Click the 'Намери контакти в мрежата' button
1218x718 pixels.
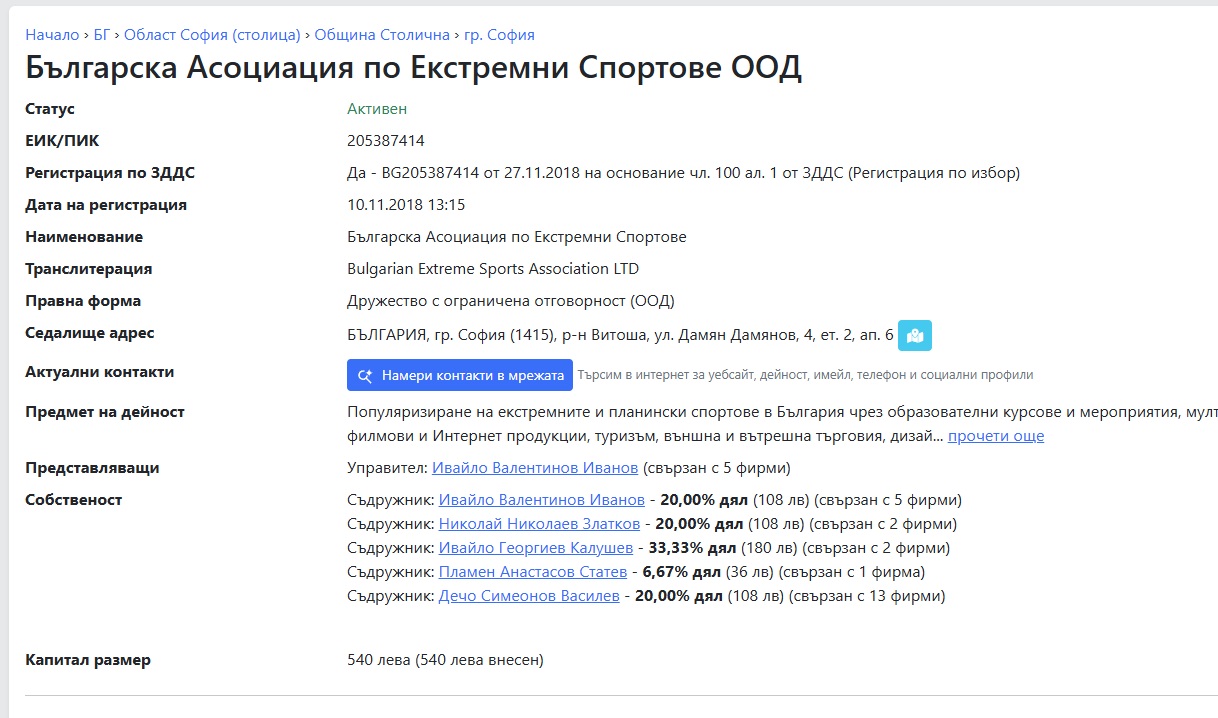(x=460, y=375)
